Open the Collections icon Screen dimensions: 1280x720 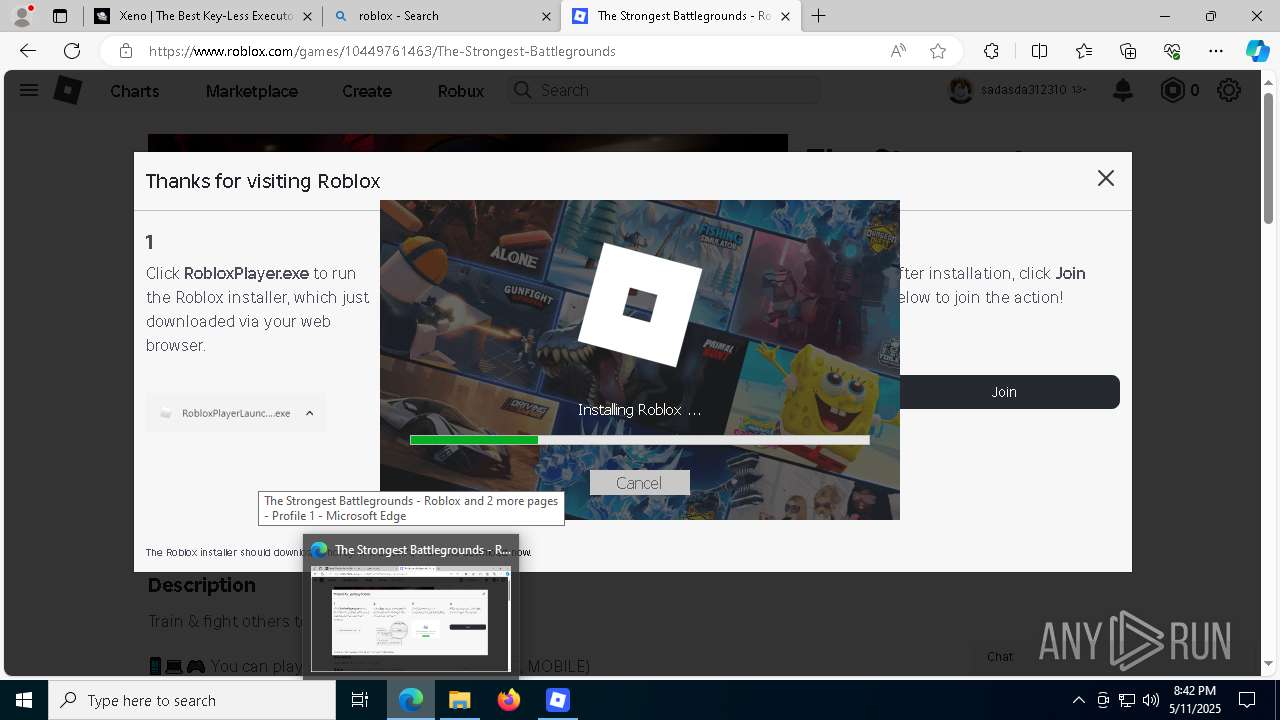pos(1128,51)
